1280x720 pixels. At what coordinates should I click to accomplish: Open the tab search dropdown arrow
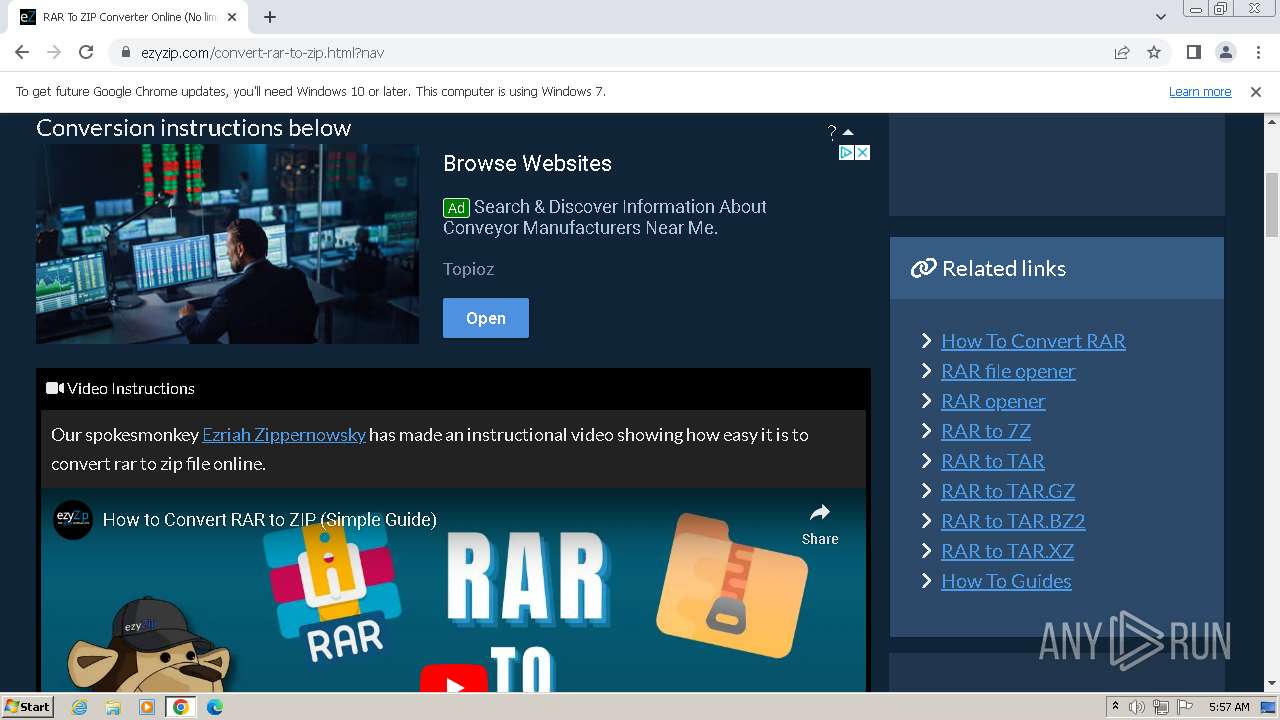click(x=1161, y=17)
